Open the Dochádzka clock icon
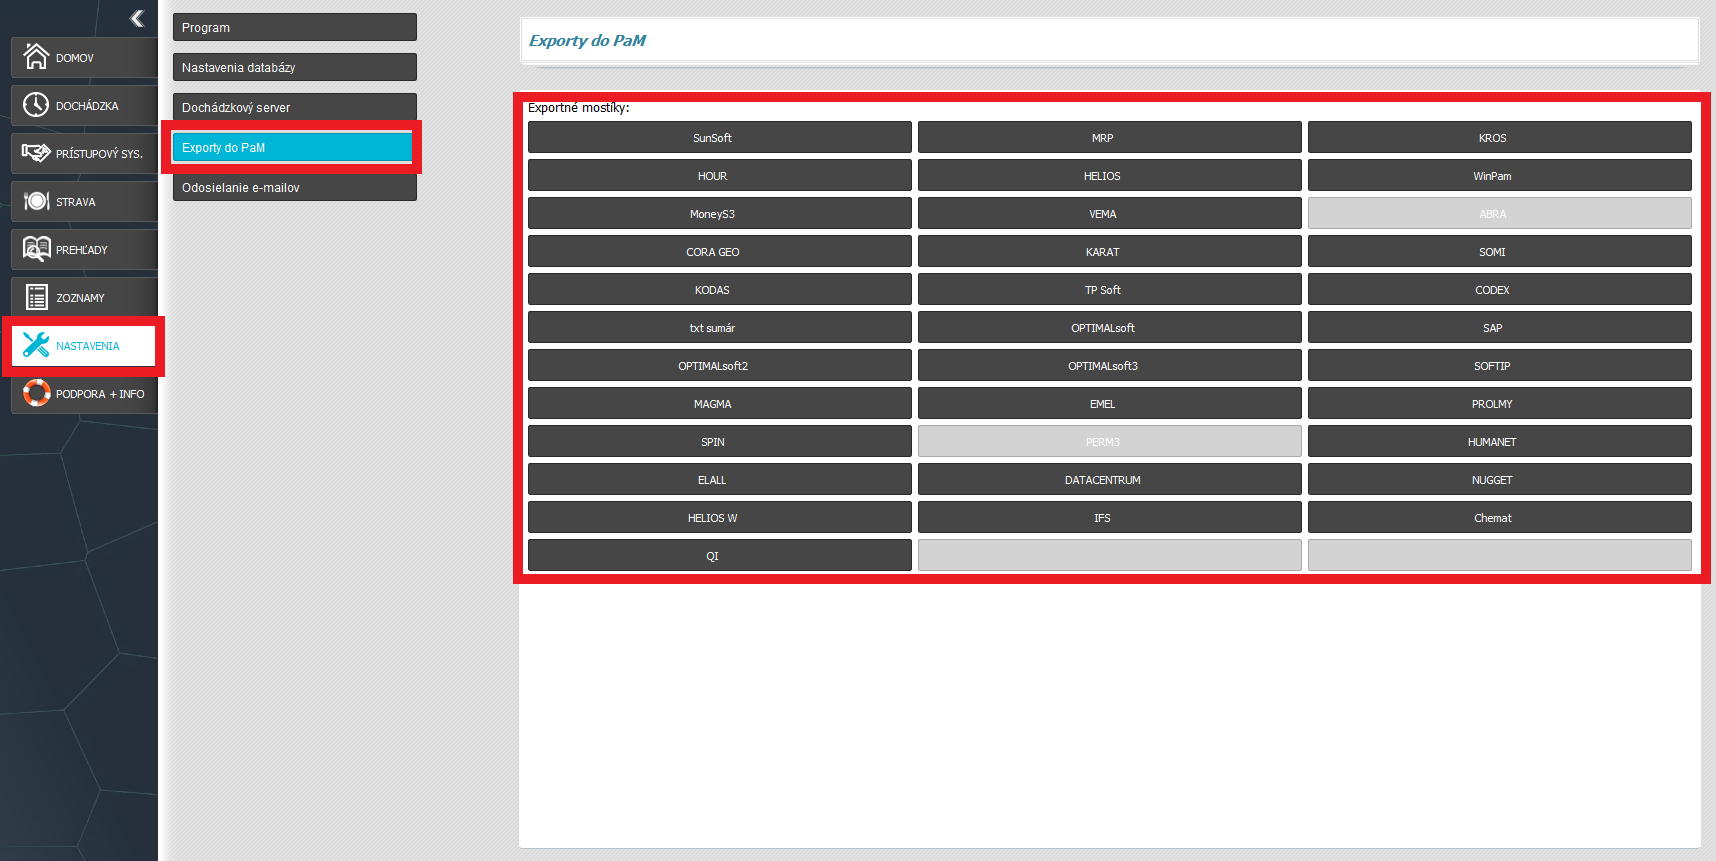This screenshot has height=861, width=1716. coord(36,105)
